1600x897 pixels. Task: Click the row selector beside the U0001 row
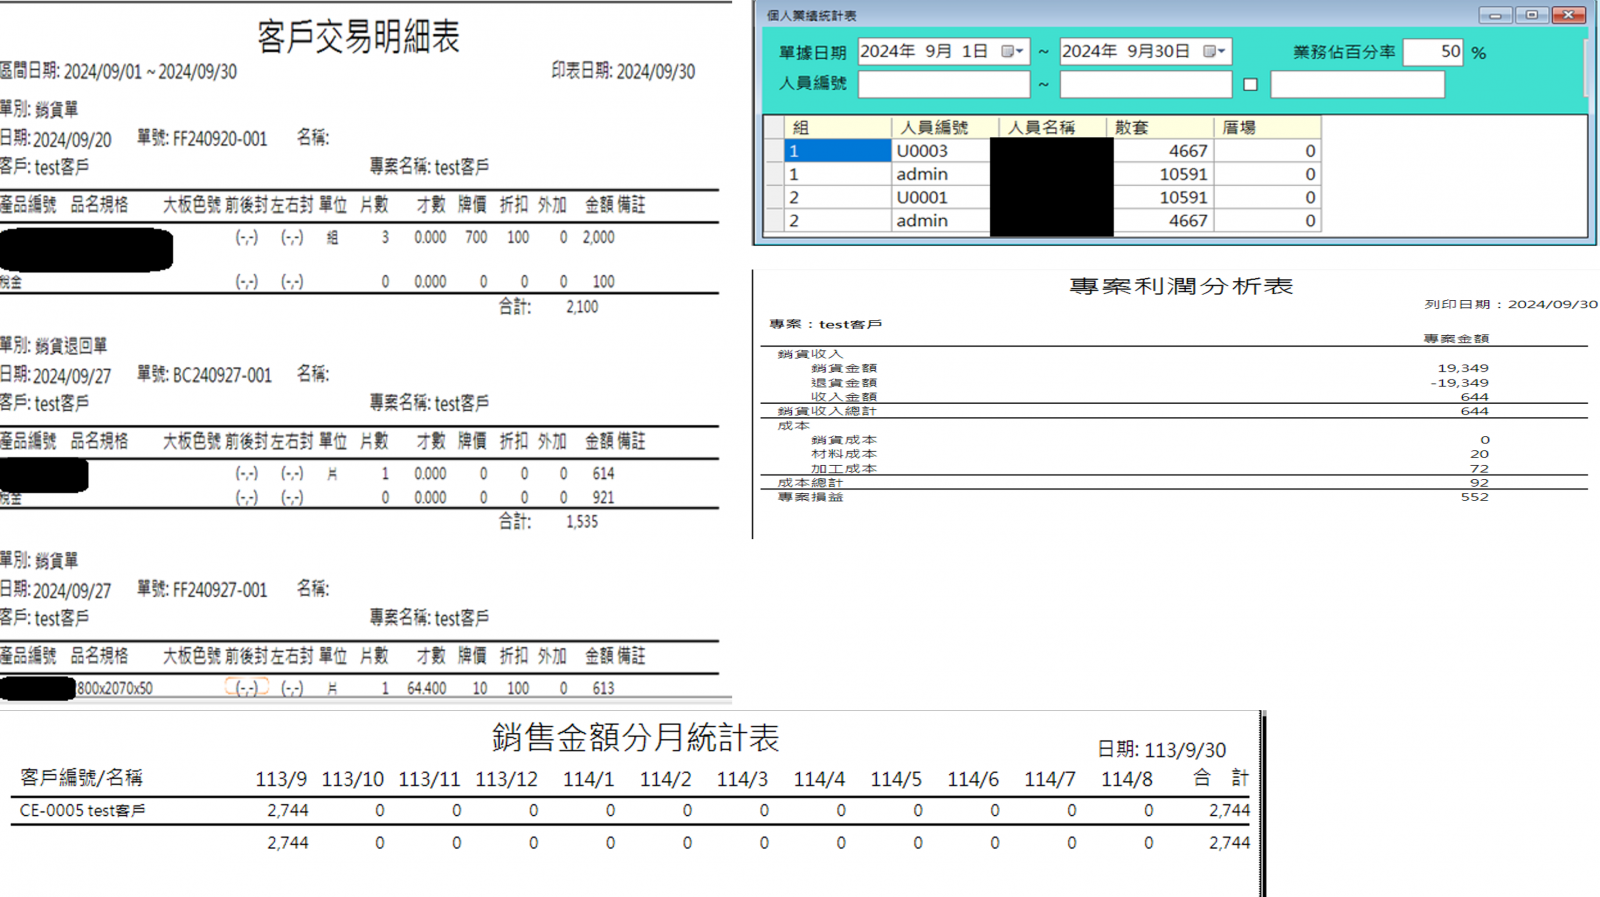click(x=773, y=197)
